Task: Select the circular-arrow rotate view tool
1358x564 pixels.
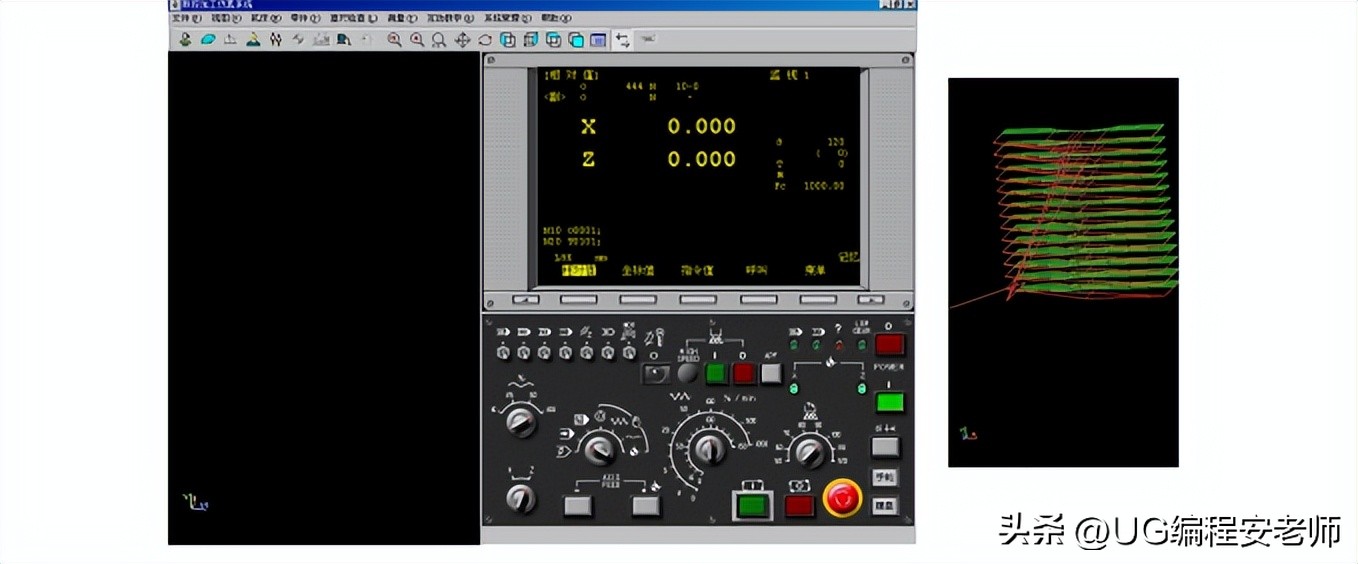Action: tap(485, 40)
